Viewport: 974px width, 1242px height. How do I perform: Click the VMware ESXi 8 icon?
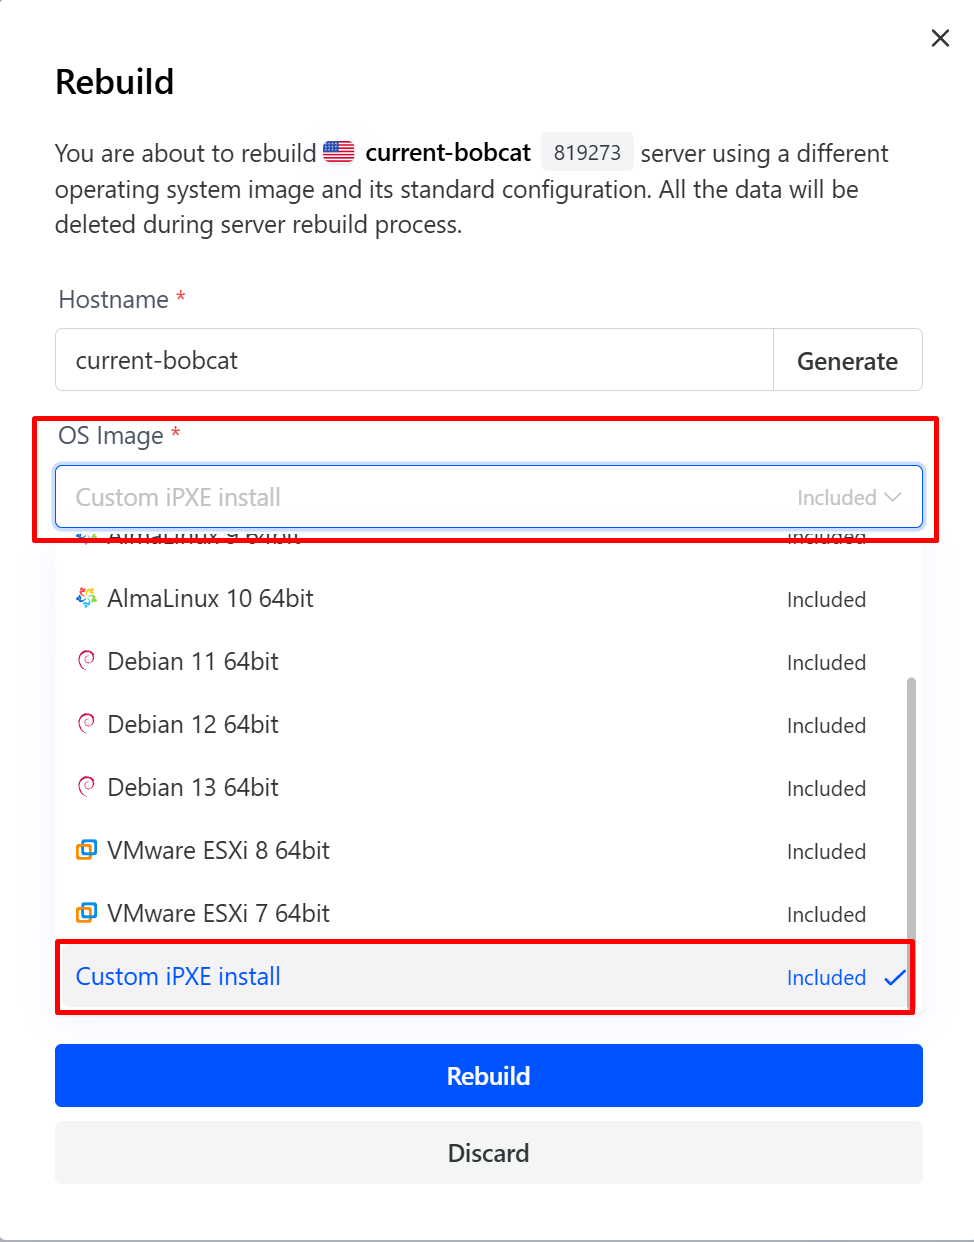pos(87,850)
